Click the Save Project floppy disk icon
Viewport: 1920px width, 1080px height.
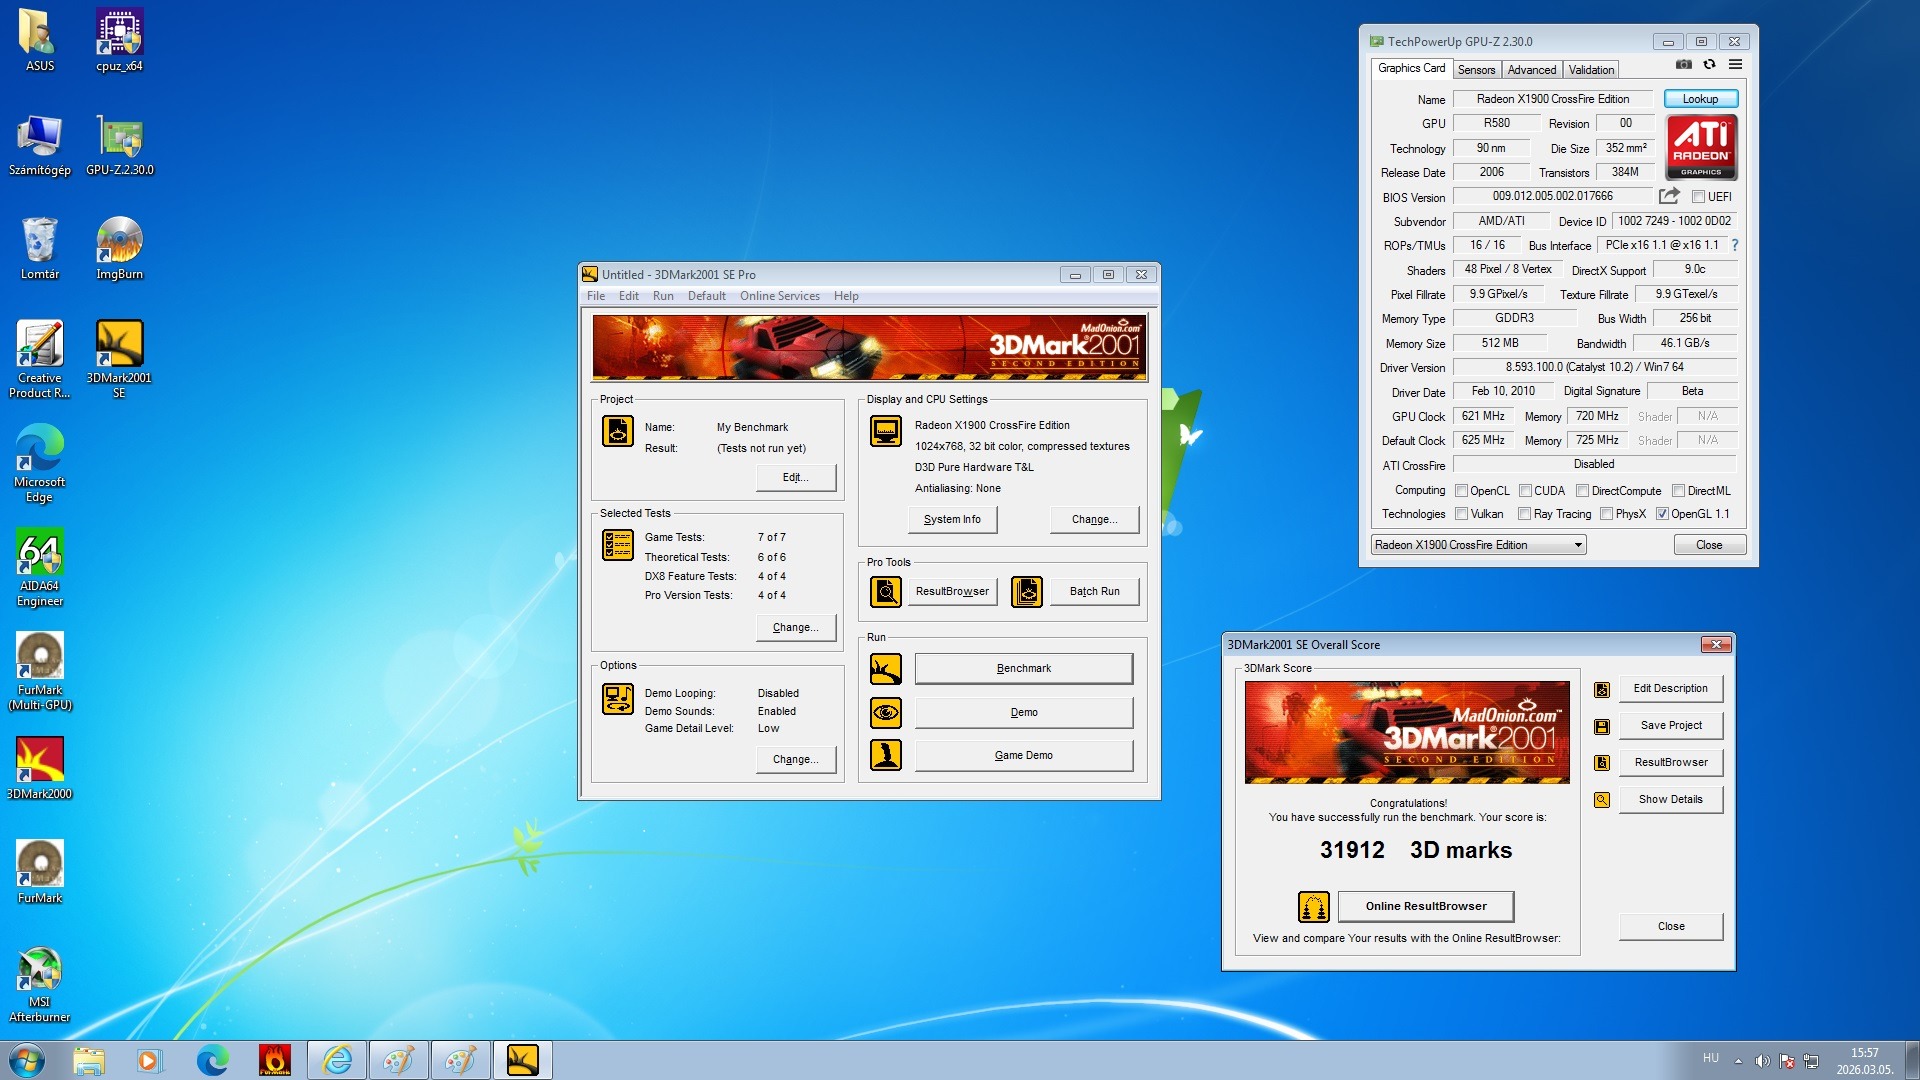tap(1602, 727)
